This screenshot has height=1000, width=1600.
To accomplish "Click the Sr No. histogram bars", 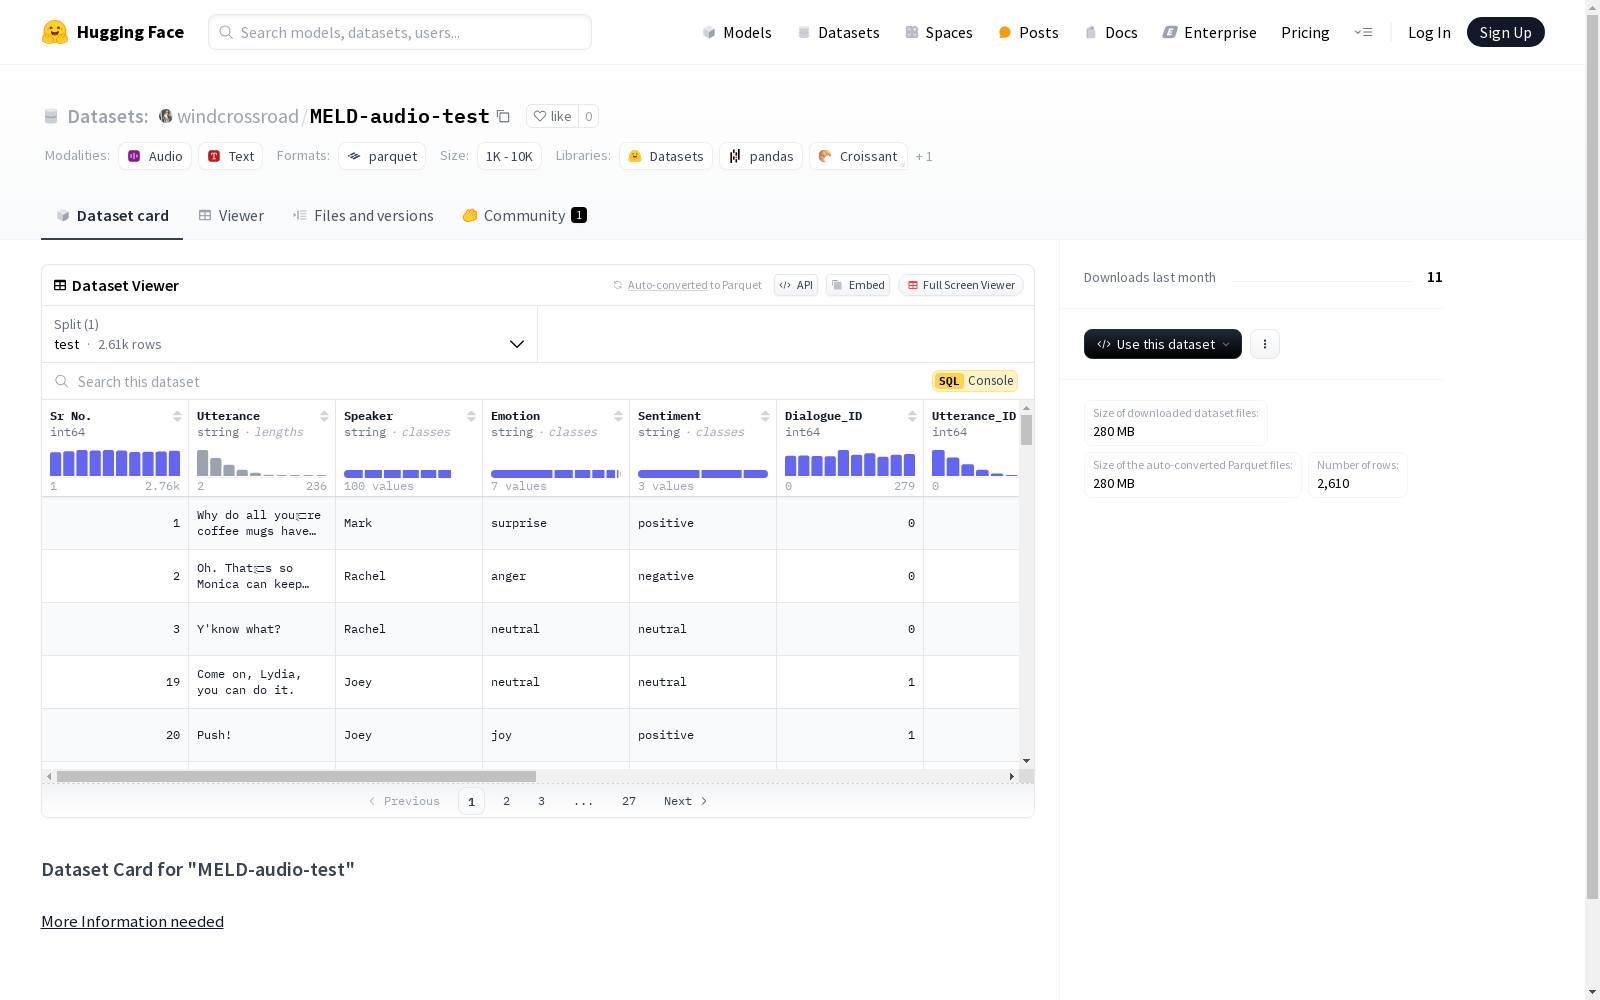I will [115, 463].
